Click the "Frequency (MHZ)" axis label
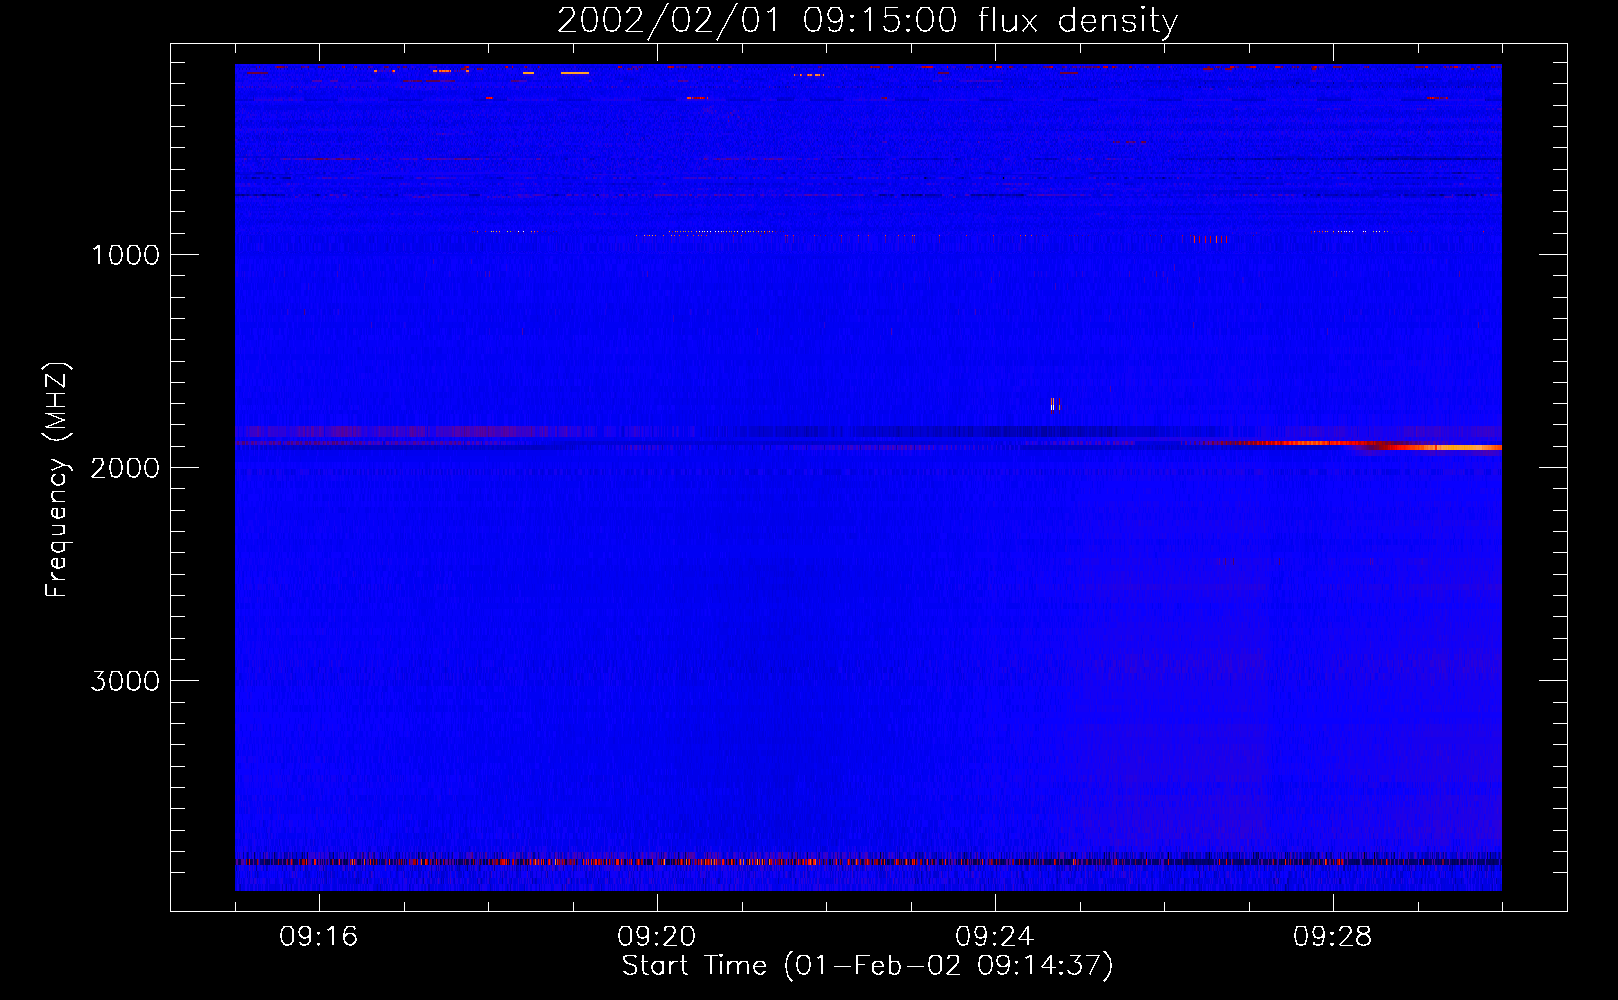The height and width of the screenshot is (1000, 1618). [57, 480]
